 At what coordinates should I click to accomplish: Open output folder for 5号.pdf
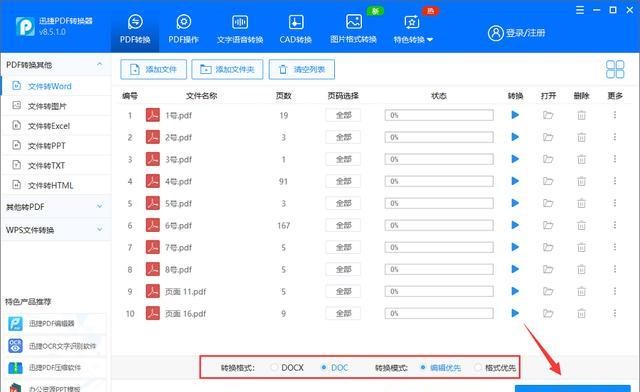pos(548,203)
